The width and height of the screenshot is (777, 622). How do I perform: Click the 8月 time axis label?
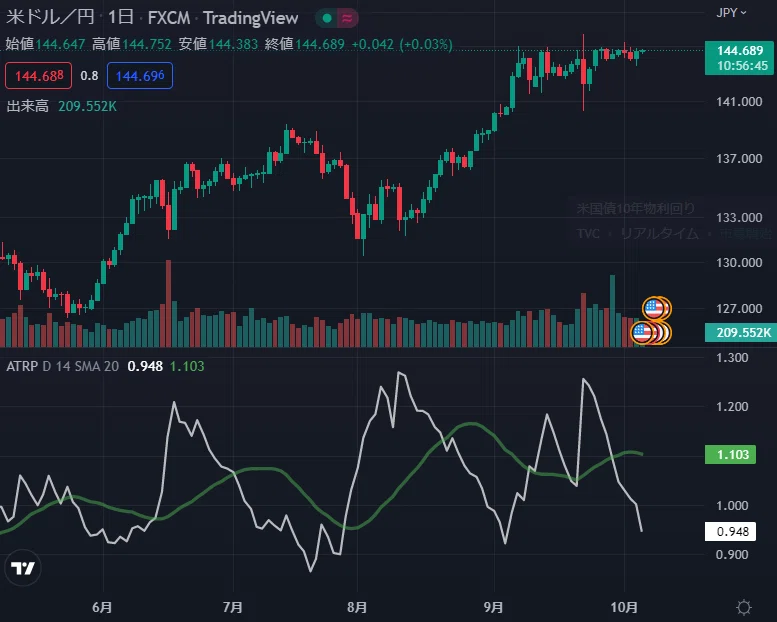click(357, 607)
